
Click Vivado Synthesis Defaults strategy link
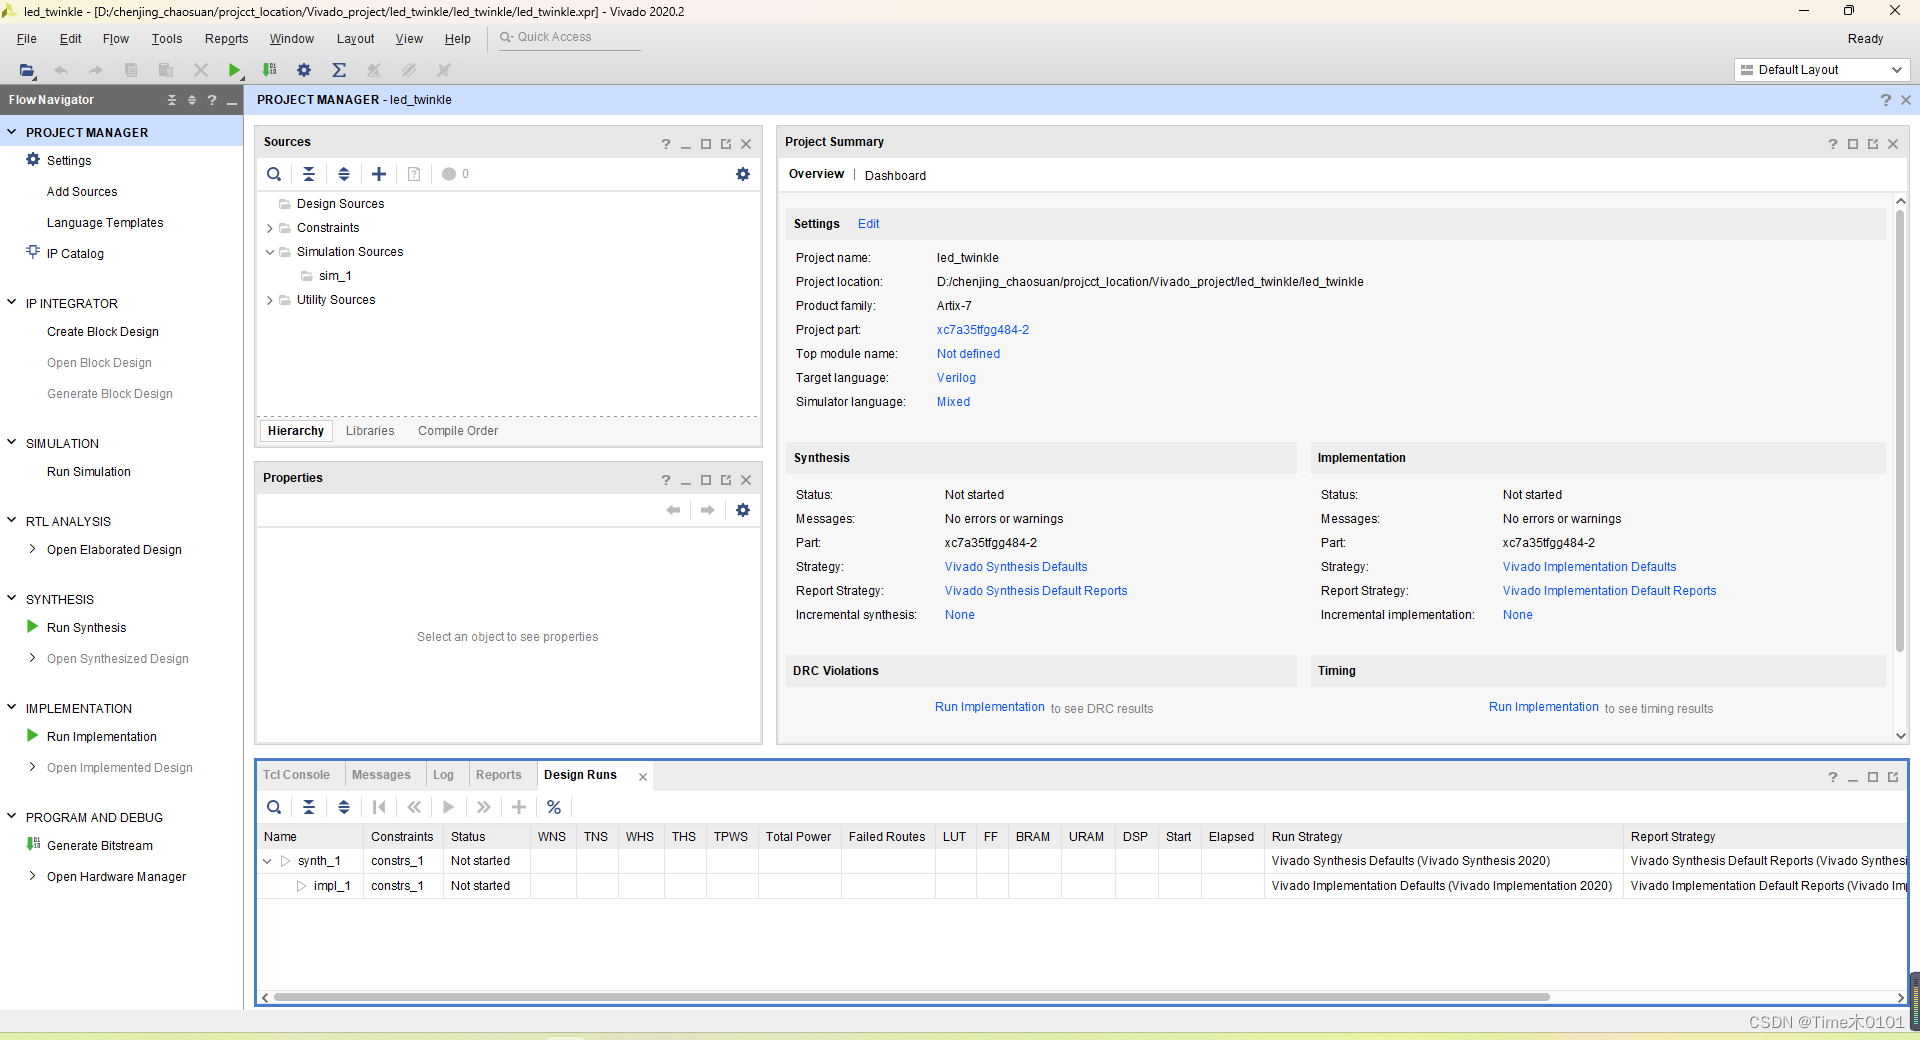point(1016,567)
